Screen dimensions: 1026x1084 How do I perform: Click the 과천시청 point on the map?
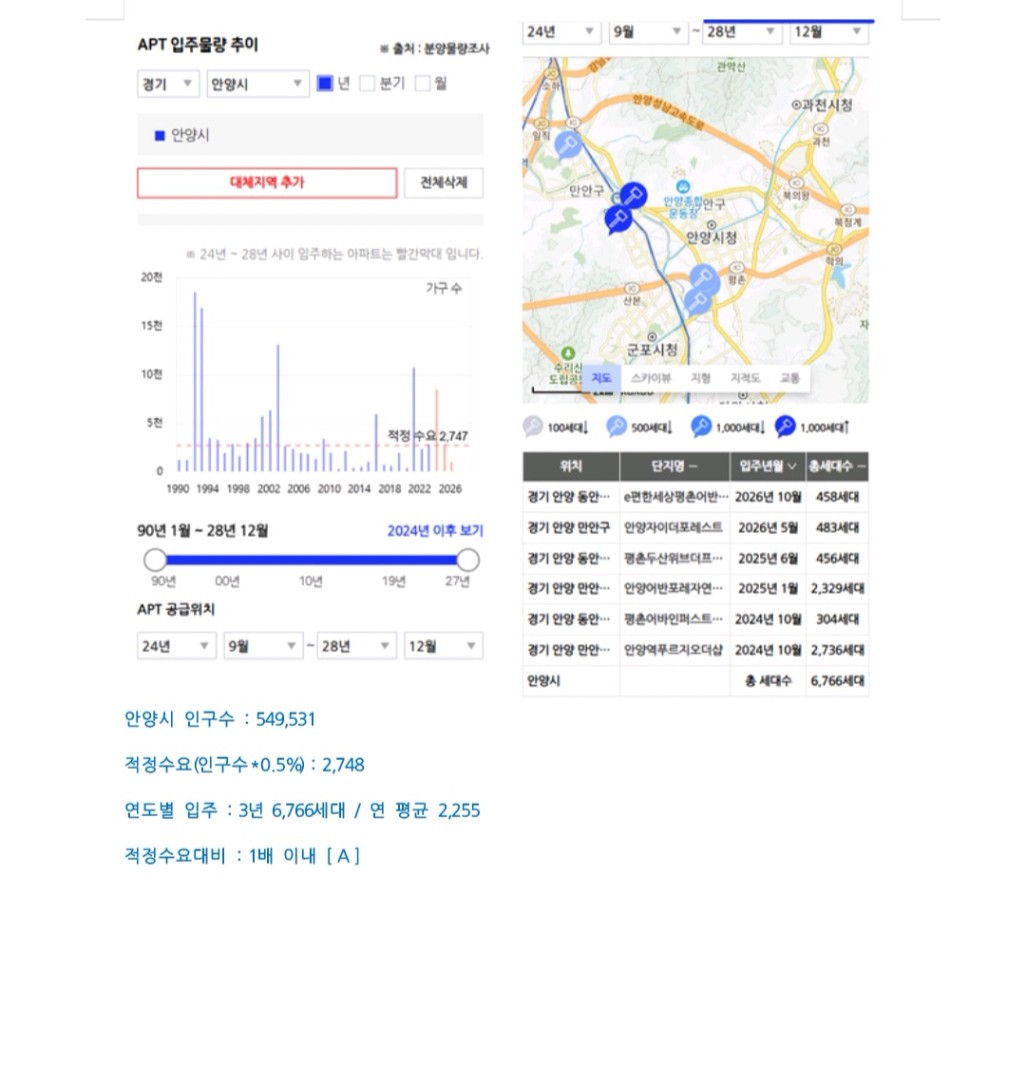point(796,105)
